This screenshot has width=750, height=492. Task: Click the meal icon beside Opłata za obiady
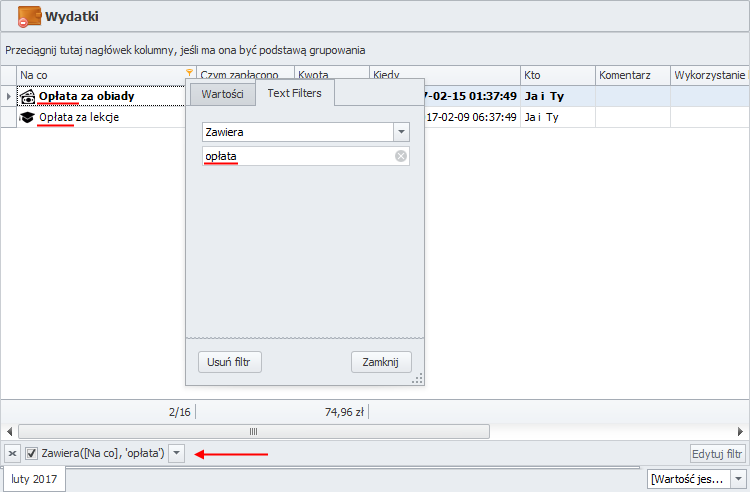[28, 97]
